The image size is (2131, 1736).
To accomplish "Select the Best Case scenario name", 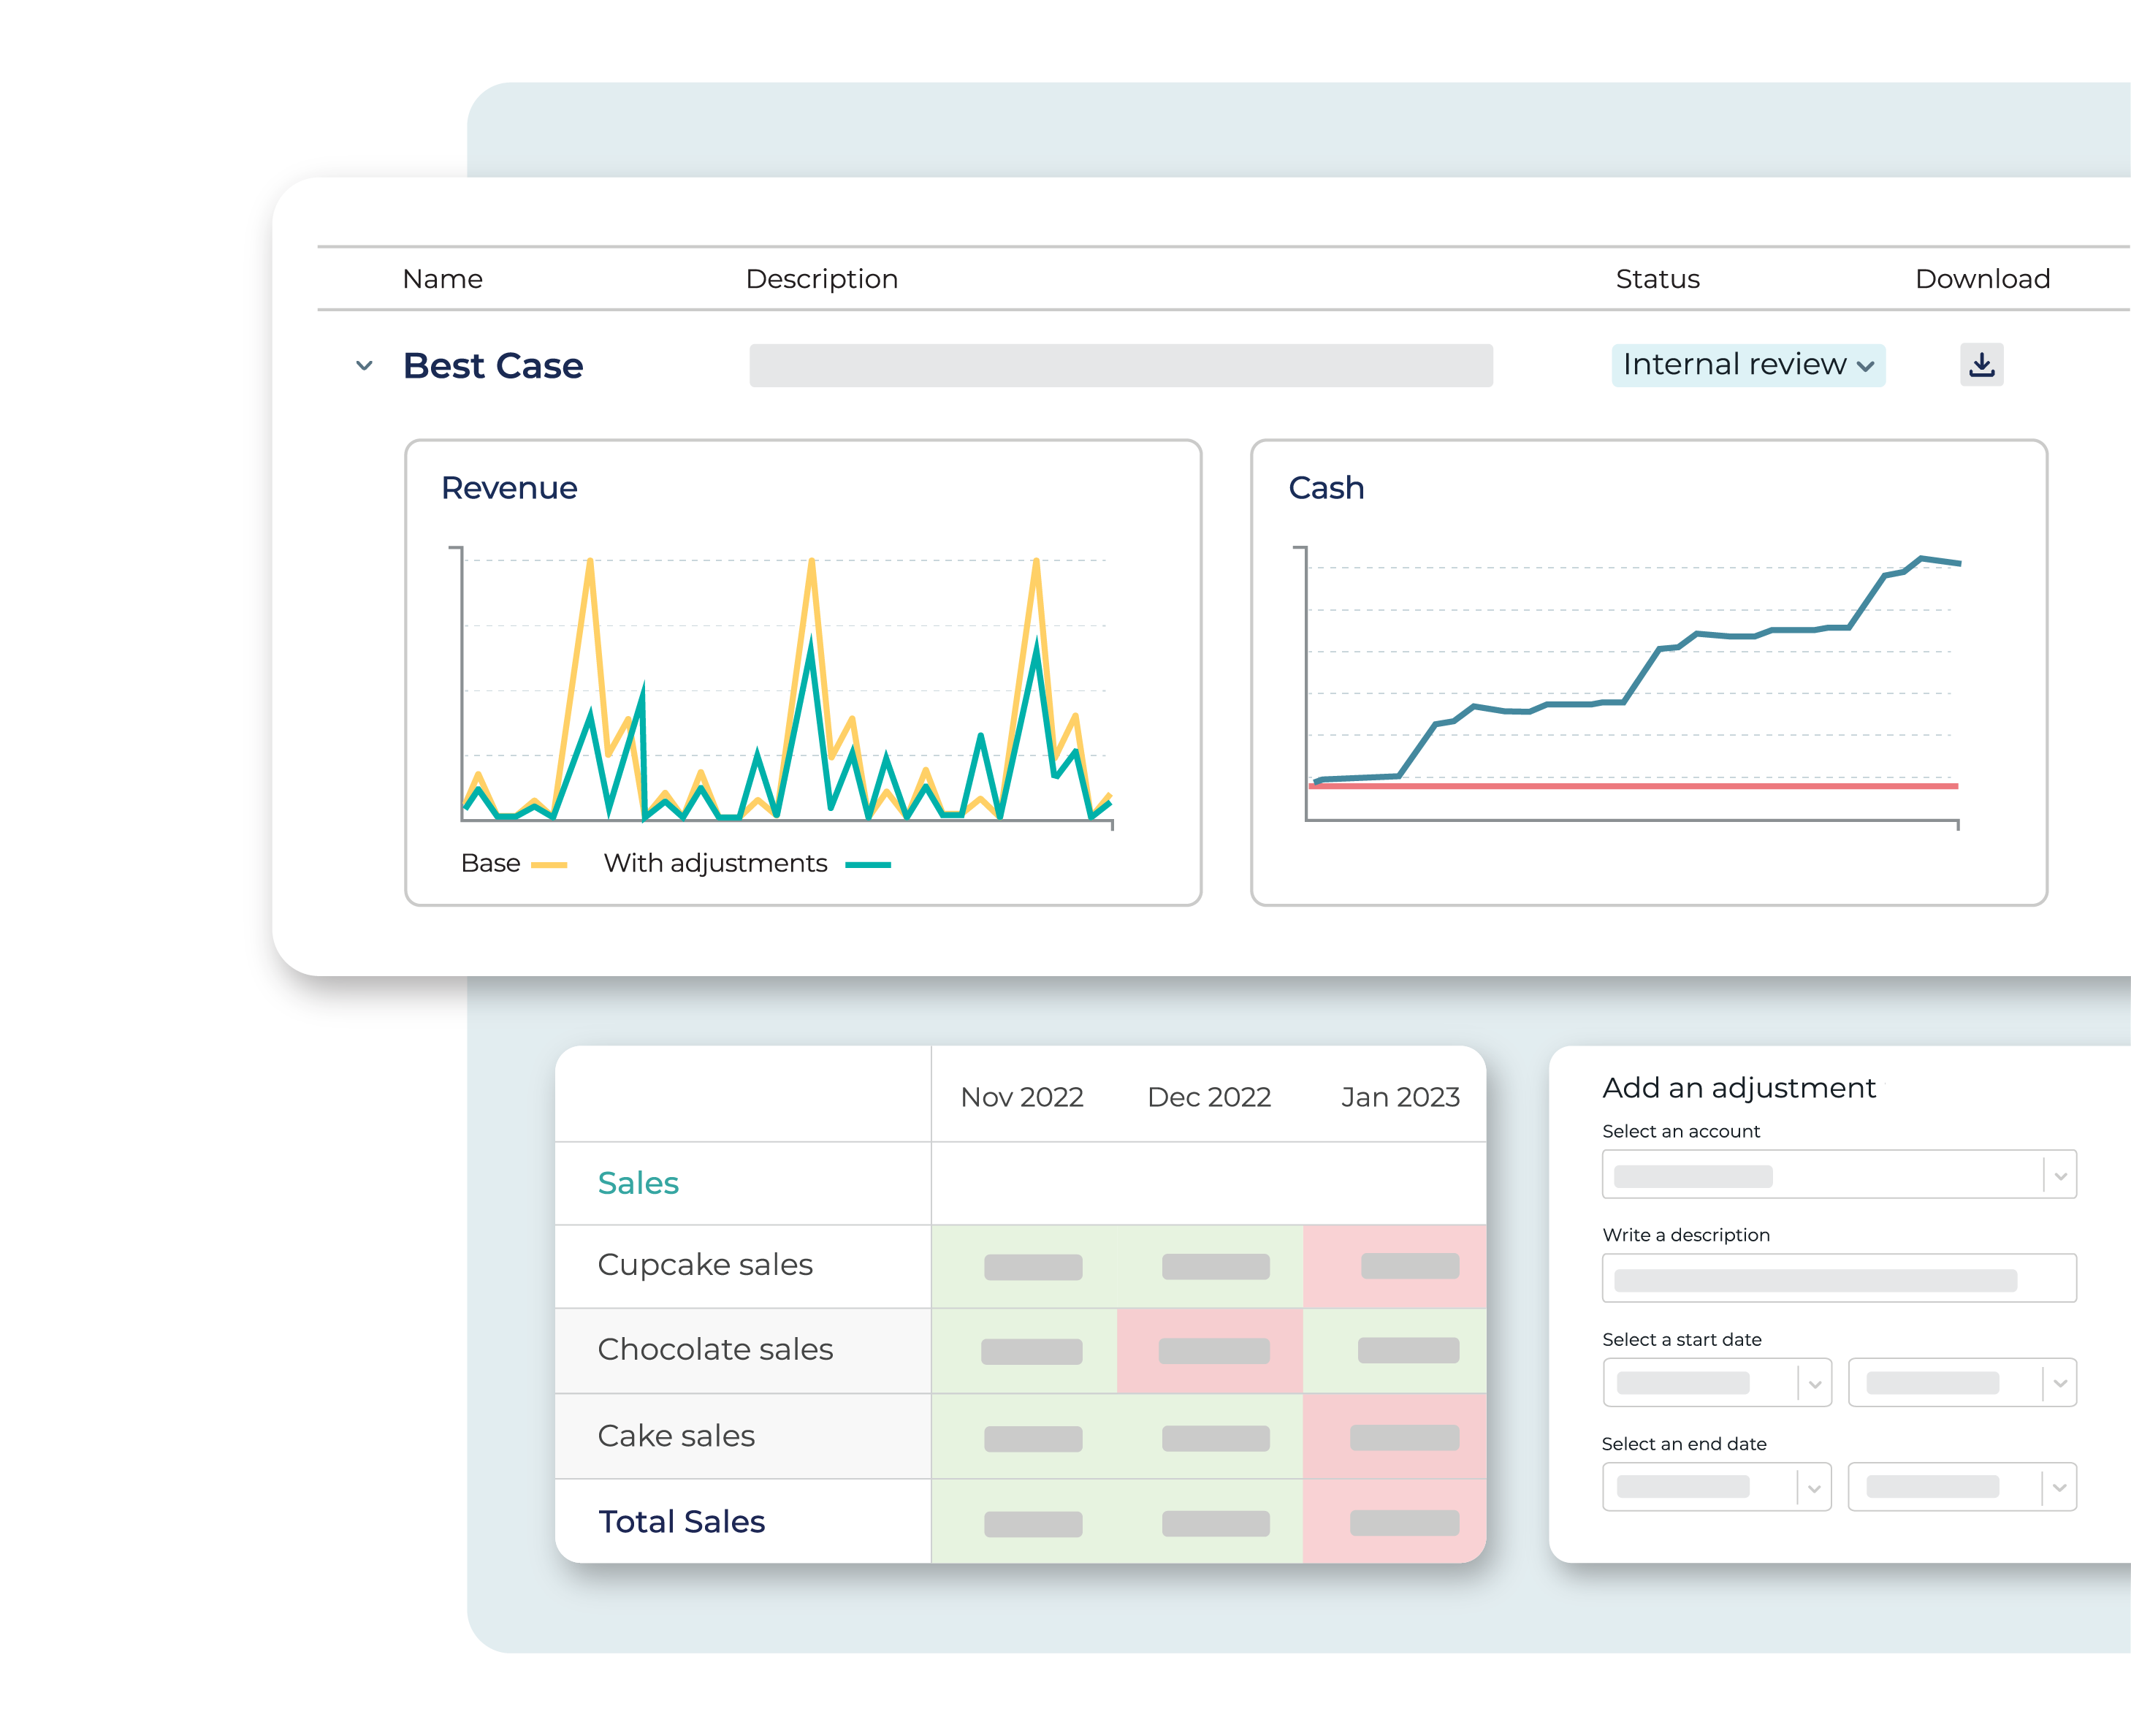I will tap(493, 366).
